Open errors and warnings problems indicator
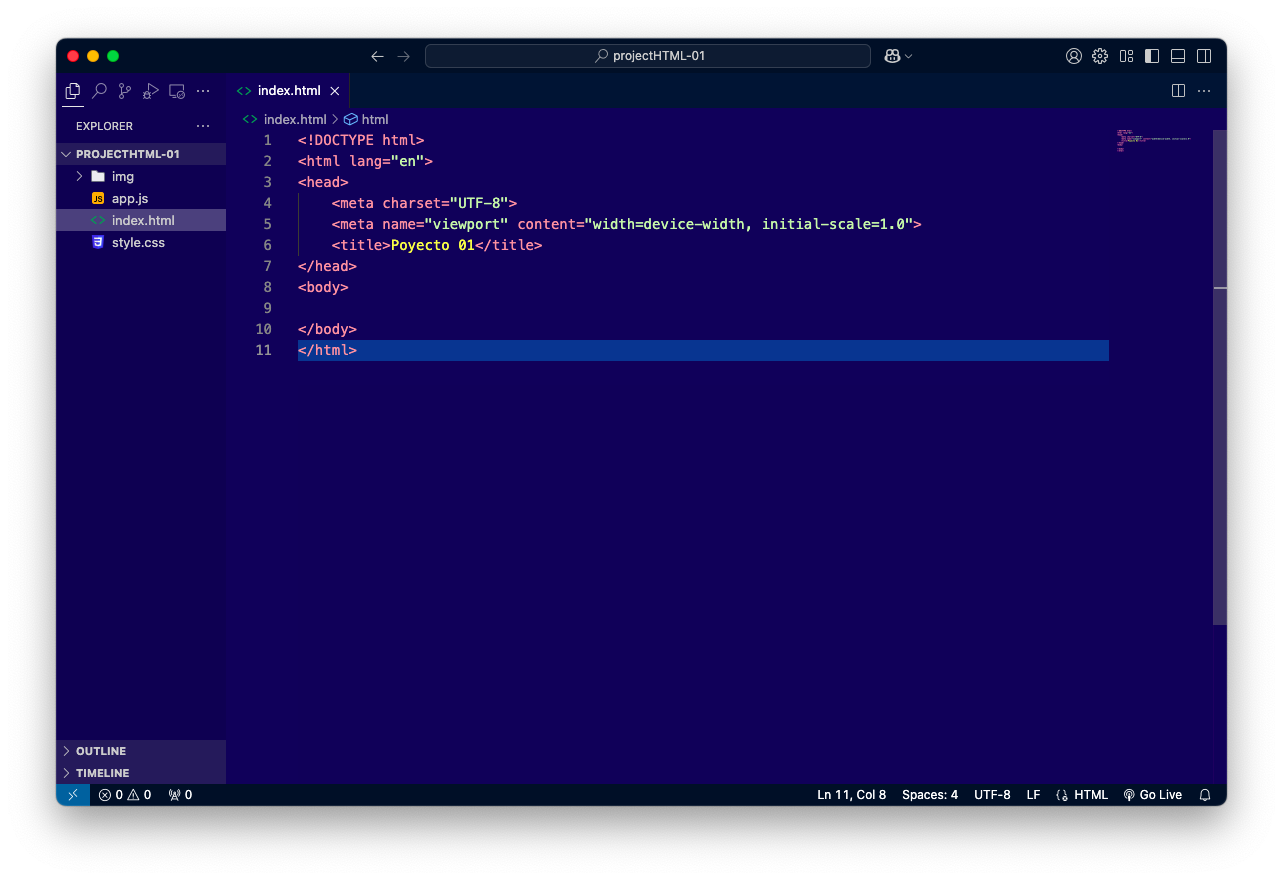The height and width of the screenshot is (880, 1283). (x=125, y=795)
